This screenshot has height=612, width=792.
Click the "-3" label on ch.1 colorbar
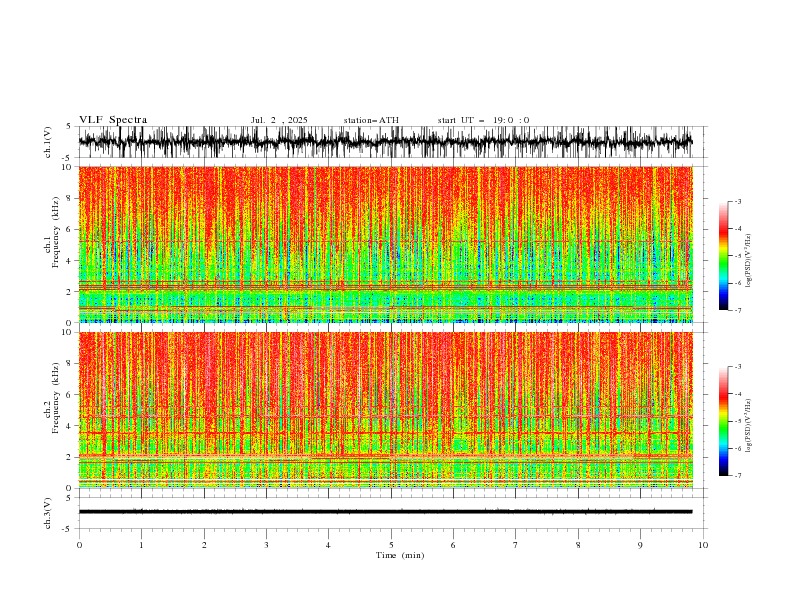[x=738, y=201]
